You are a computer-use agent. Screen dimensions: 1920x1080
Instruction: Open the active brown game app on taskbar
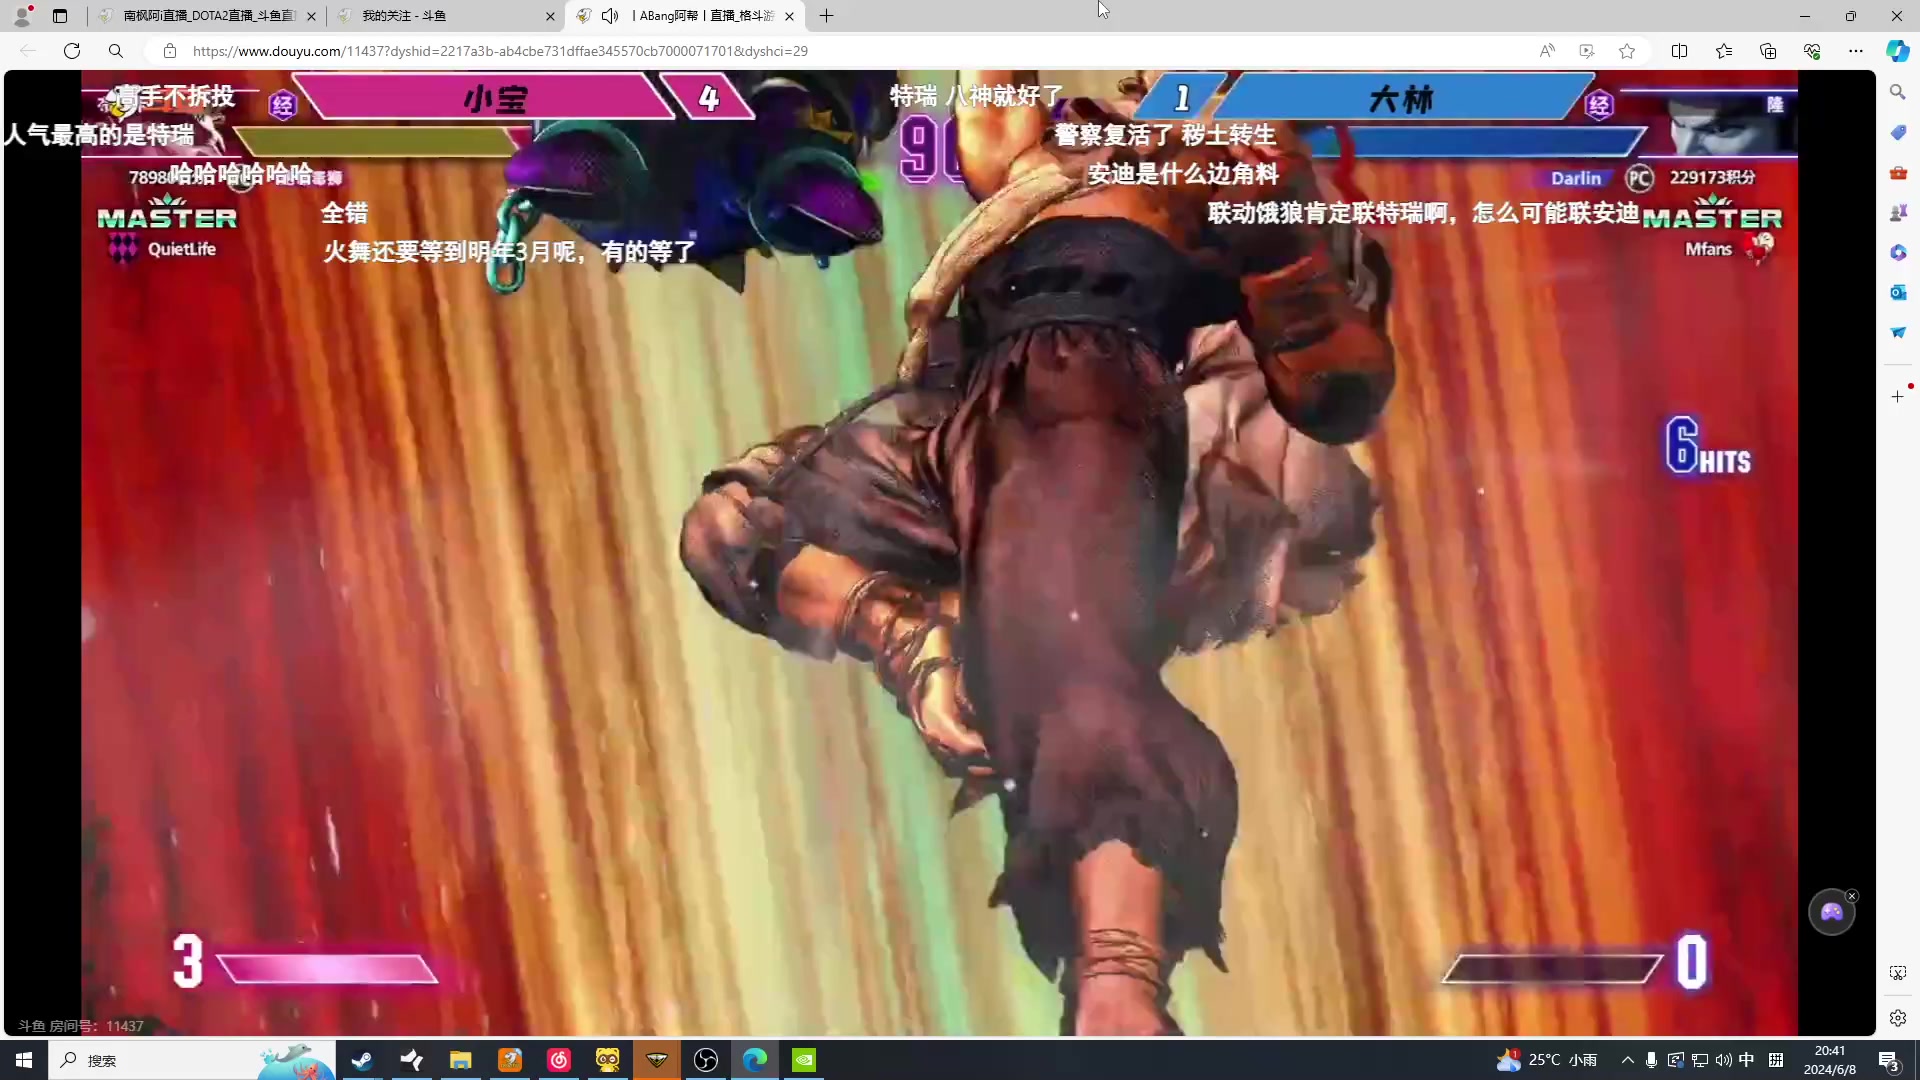(656, 1060)
